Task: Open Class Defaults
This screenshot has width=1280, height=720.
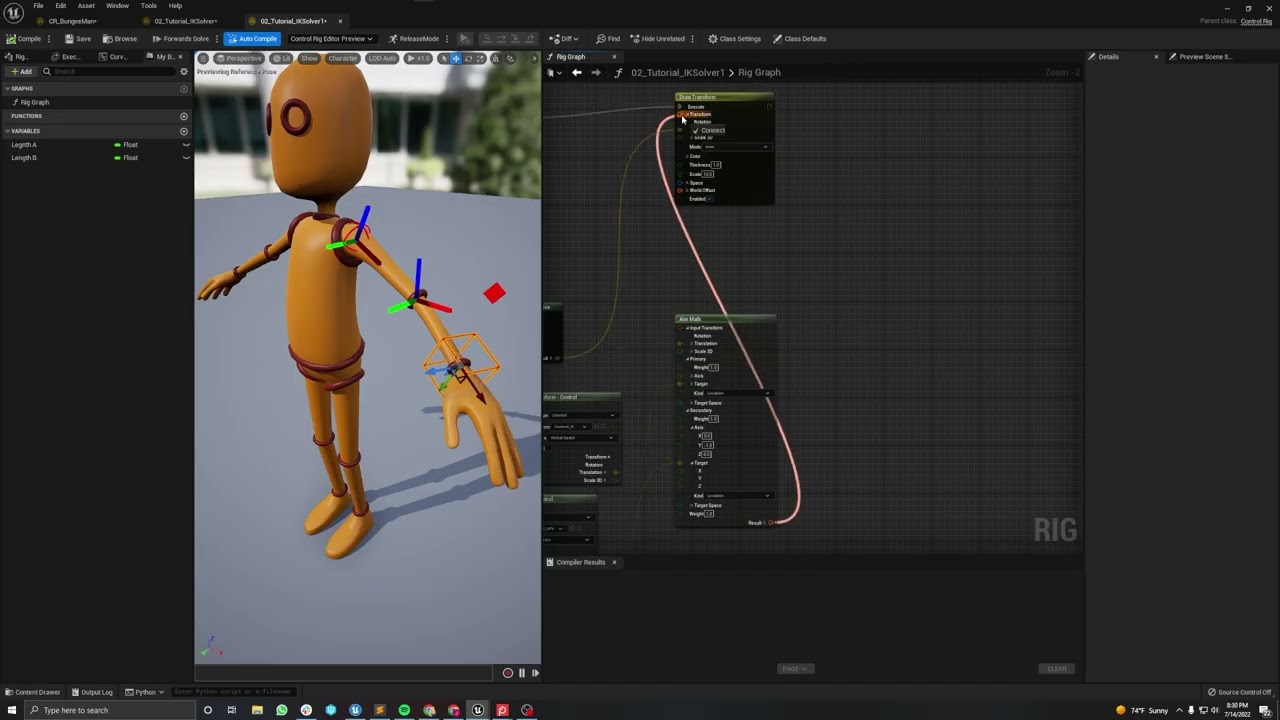Action: (799, 39)
